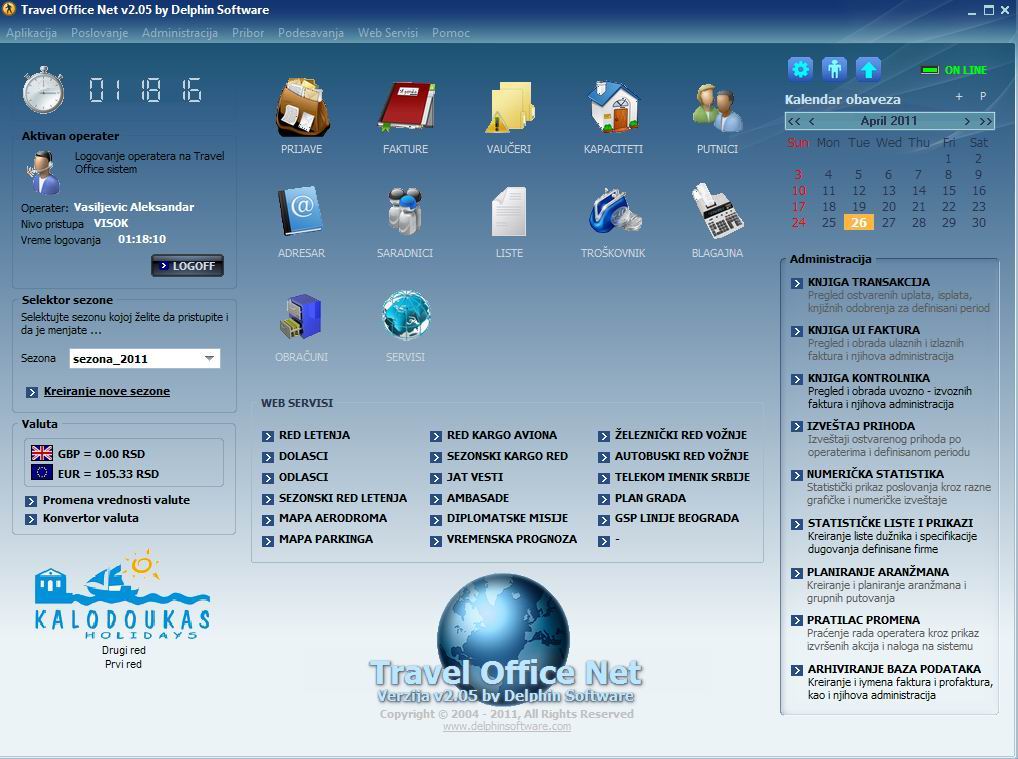Go to previous month in calendar
Image resolution: width=1018 pixels, height=759 pixels.
pos(812,121)
